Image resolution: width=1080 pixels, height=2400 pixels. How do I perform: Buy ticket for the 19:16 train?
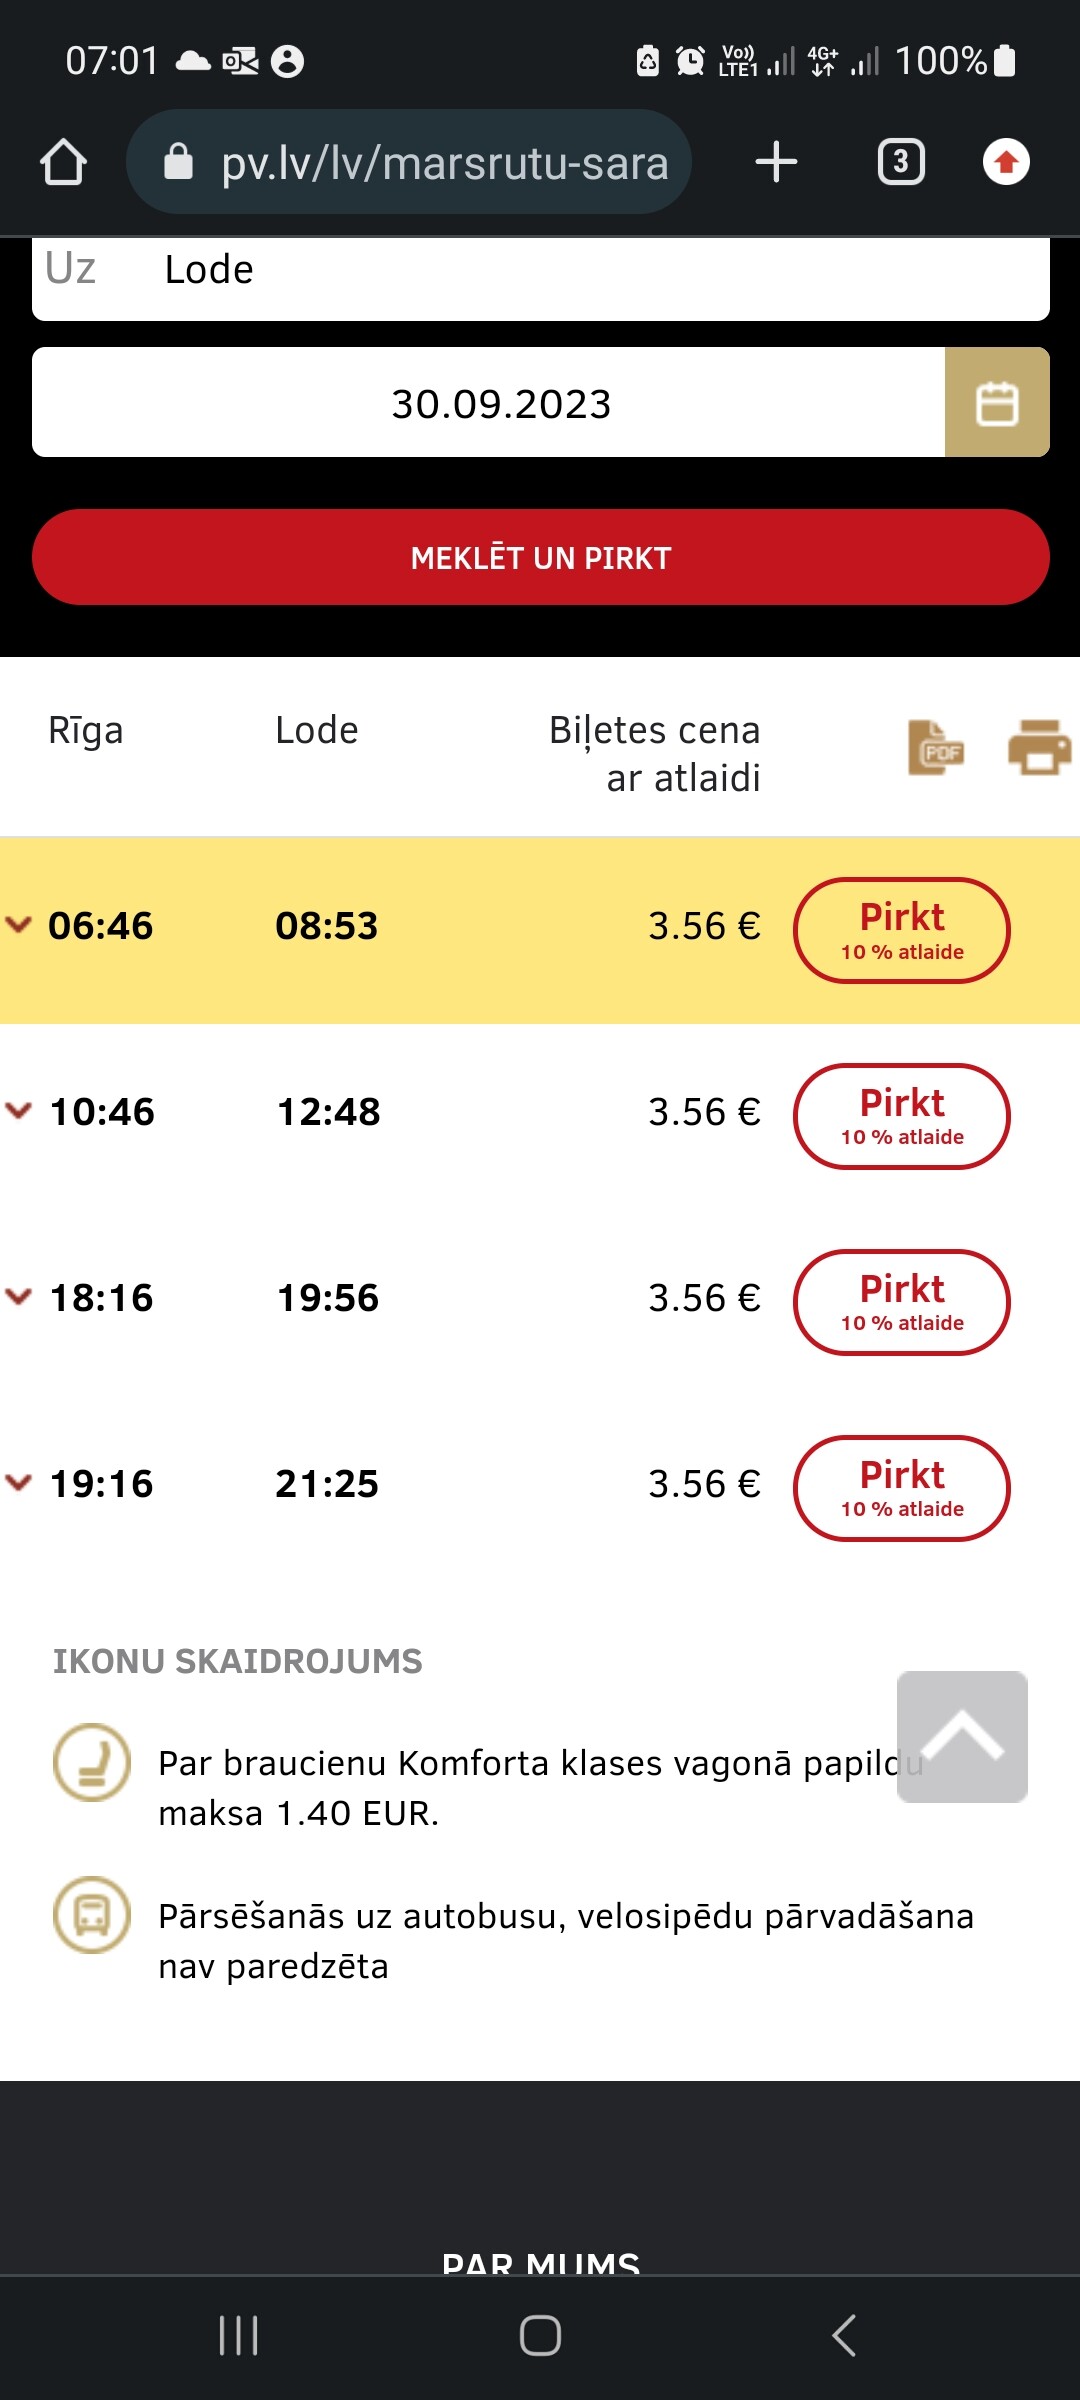tap(902, 1489)
